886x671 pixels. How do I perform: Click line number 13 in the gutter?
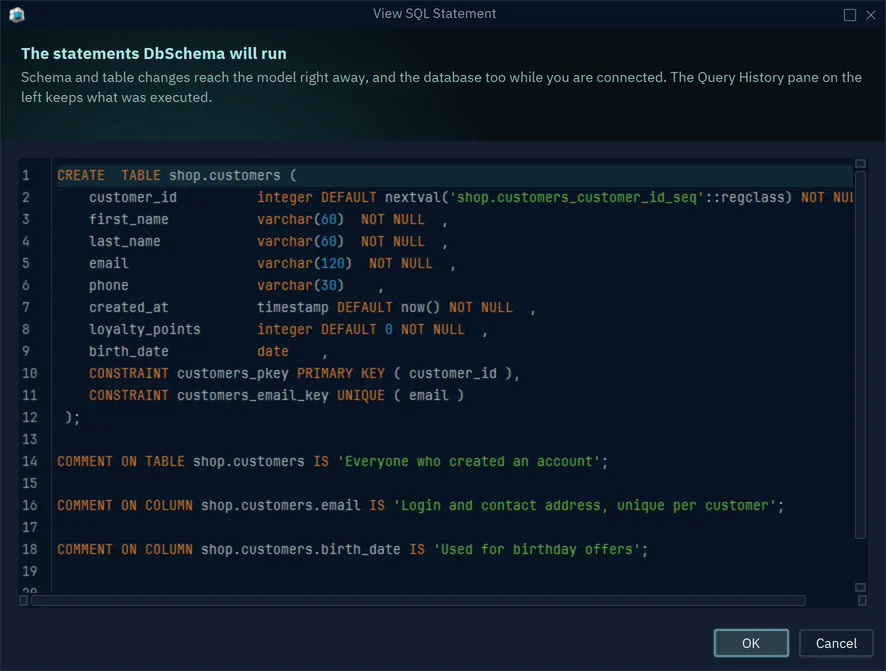pos(29,439)
